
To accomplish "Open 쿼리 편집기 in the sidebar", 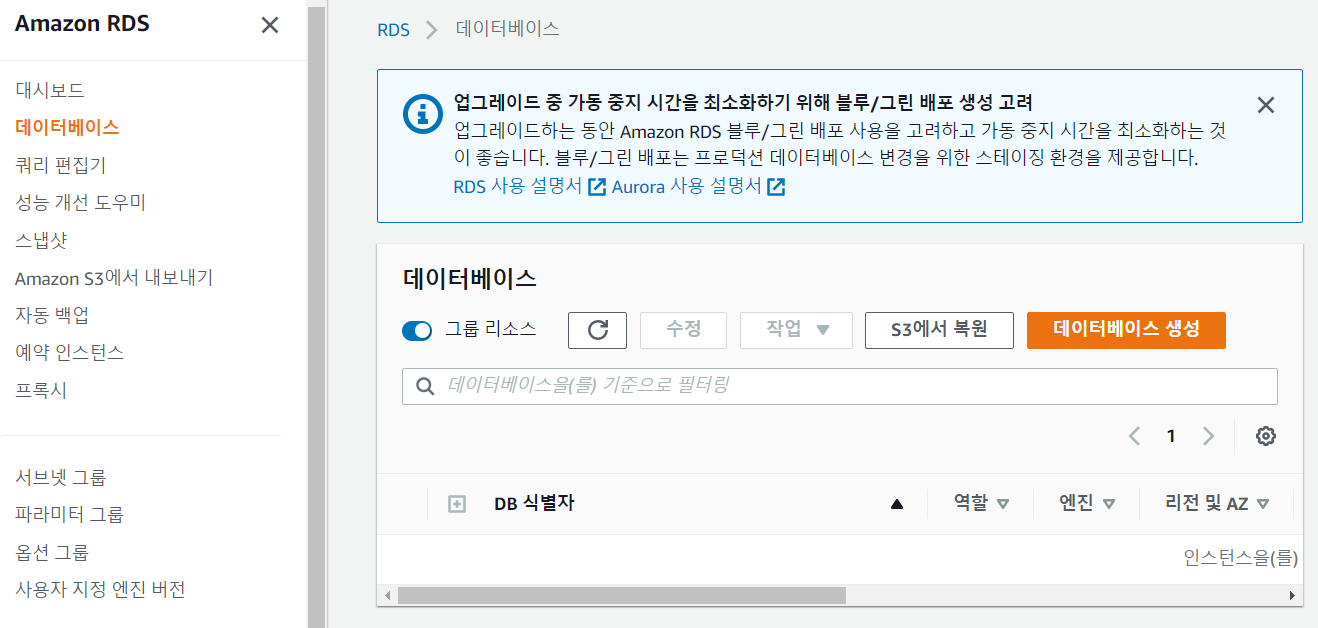I will pos(60,165).
